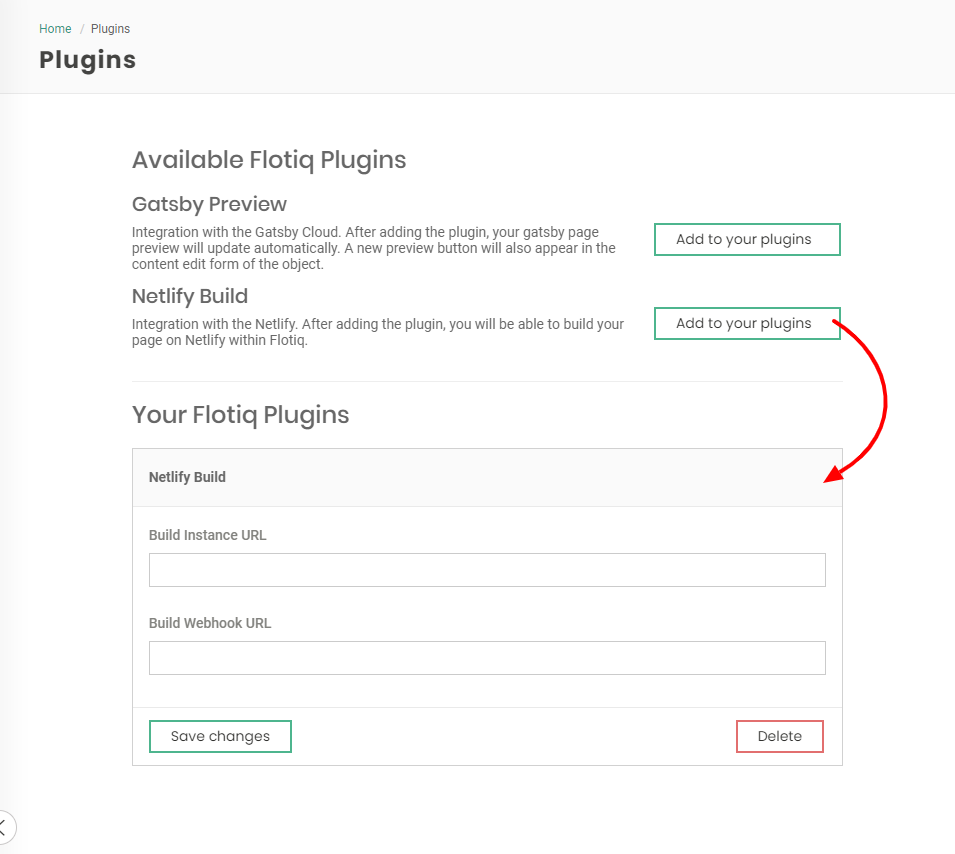Click the Available Flotiq Plugins heading
955x854 pixels.
269,160
